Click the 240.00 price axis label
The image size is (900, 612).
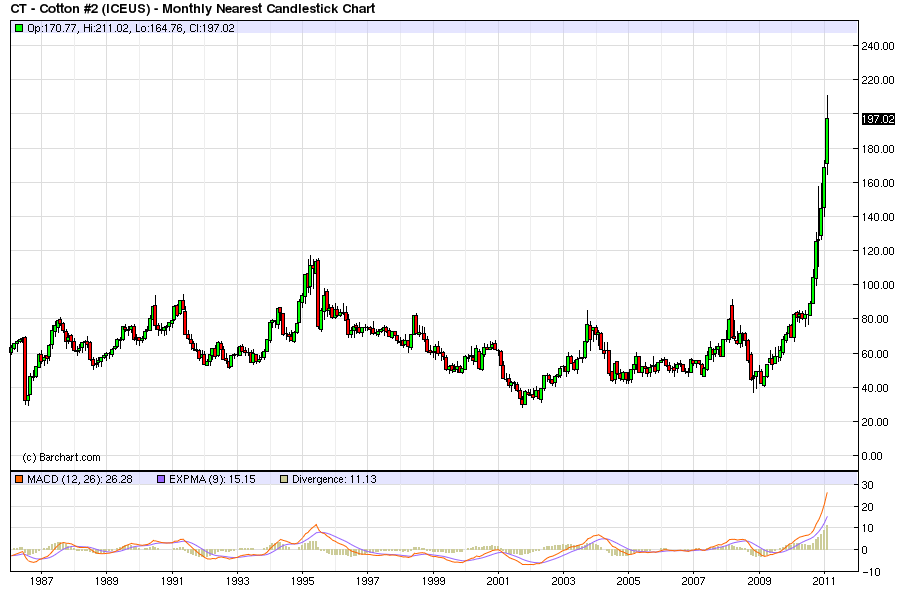(x=878, y=46)
